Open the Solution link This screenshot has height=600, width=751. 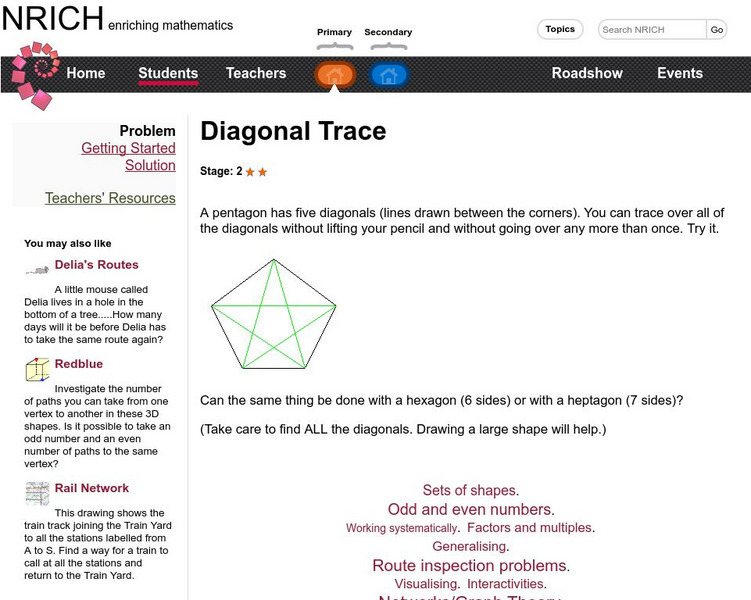click(150, 165)
